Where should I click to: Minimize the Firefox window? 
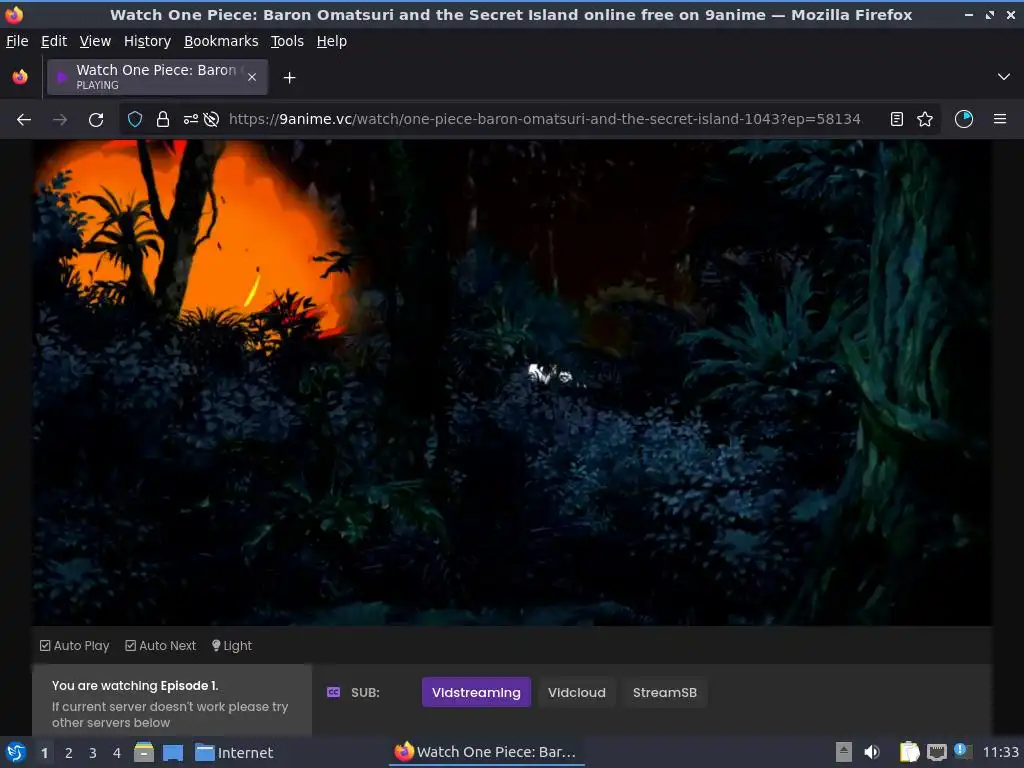tap(968, 15)
